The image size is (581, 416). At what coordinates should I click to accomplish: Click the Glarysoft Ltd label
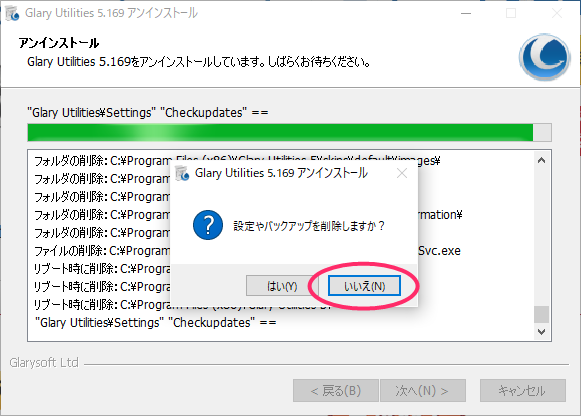point(44,362)
